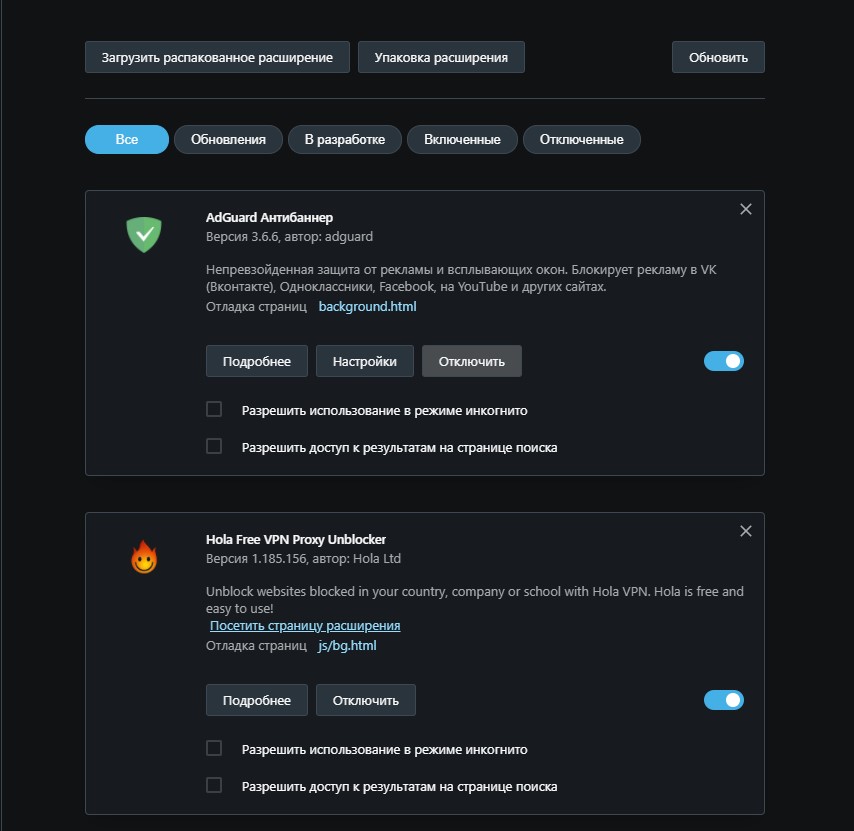Image resolution: width=854 pixels, height=831 pixels.
Task: Open Посетить страницу расширения link
Action: 305,626
